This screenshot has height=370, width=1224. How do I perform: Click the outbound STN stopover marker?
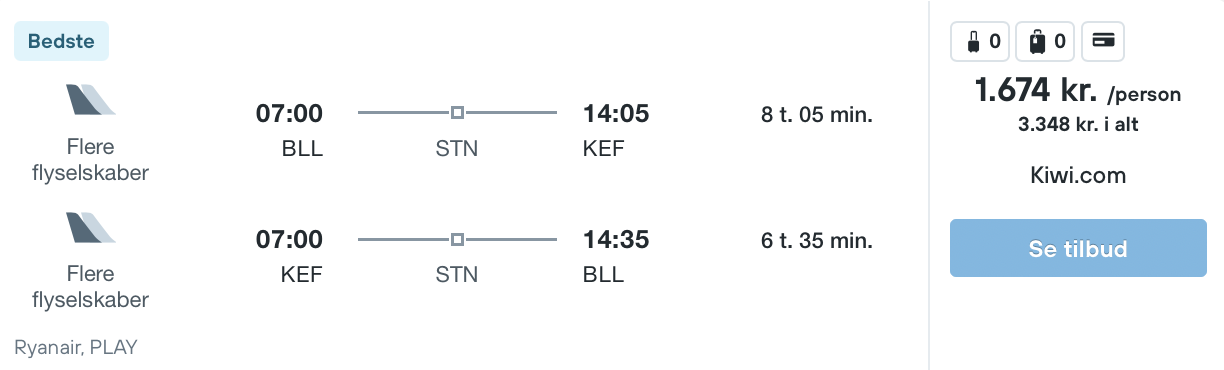pyautogui.click(x=457, y=113)
